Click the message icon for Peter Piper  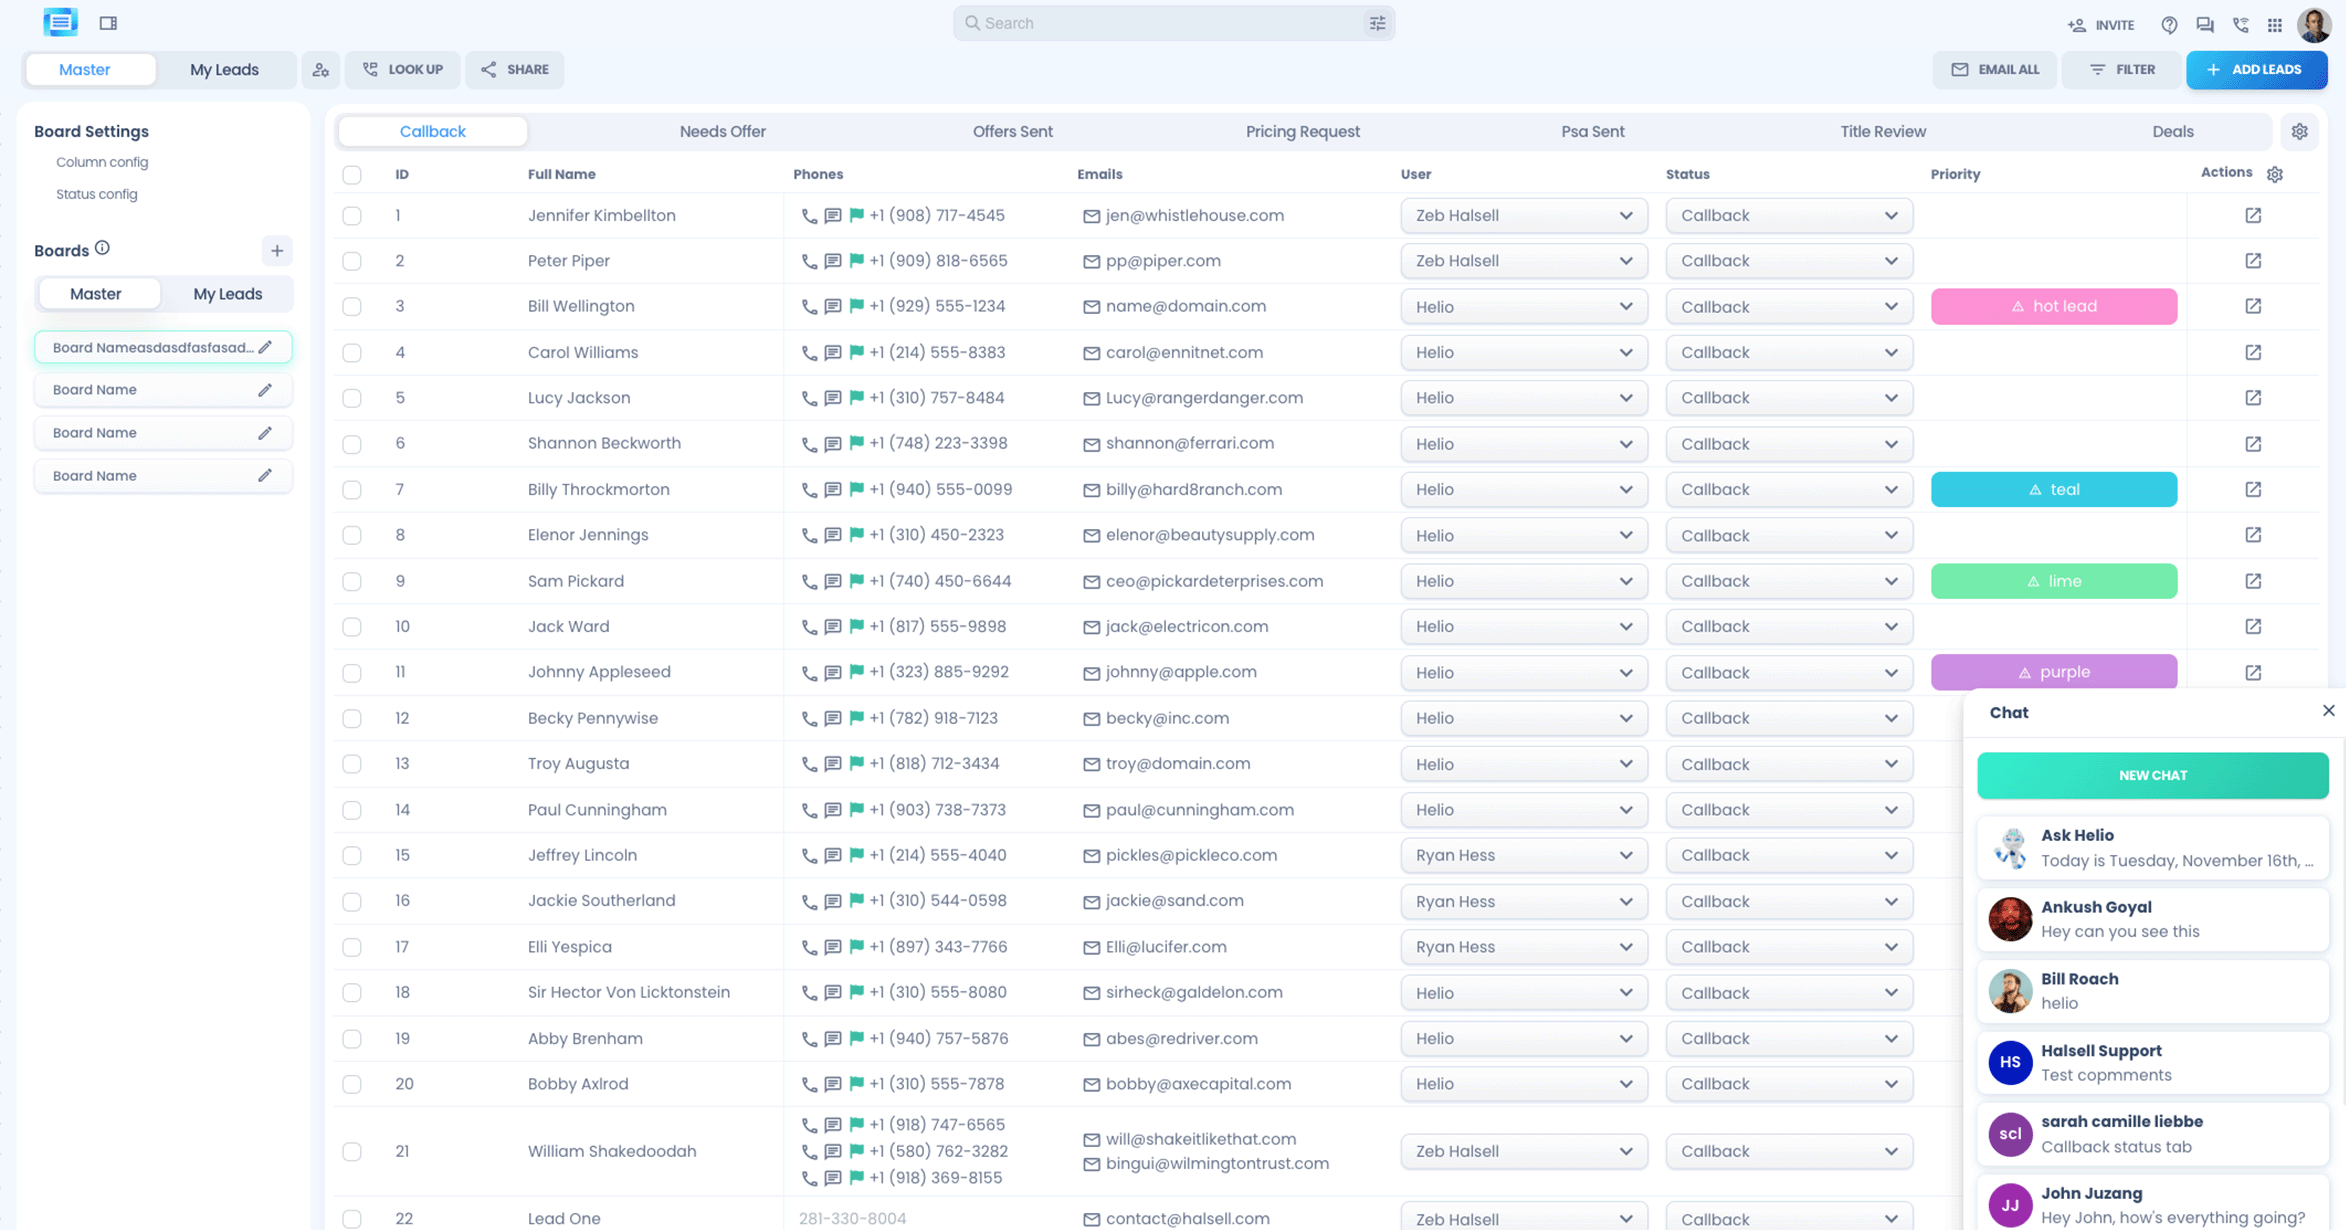pos(833,261)
